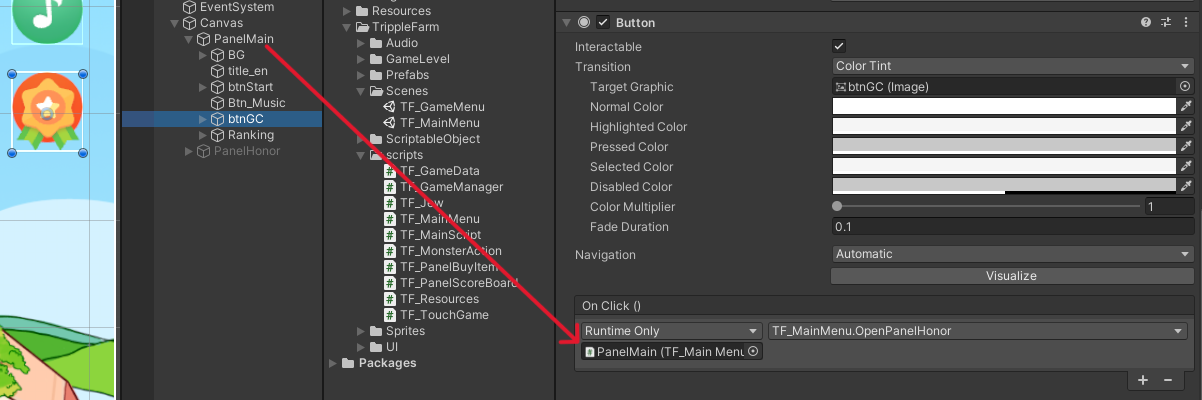The width and height of the screenshot is (1202, 400).
Task: Click the Btn_Music object cube icon
Action: [x=218, y=103]
